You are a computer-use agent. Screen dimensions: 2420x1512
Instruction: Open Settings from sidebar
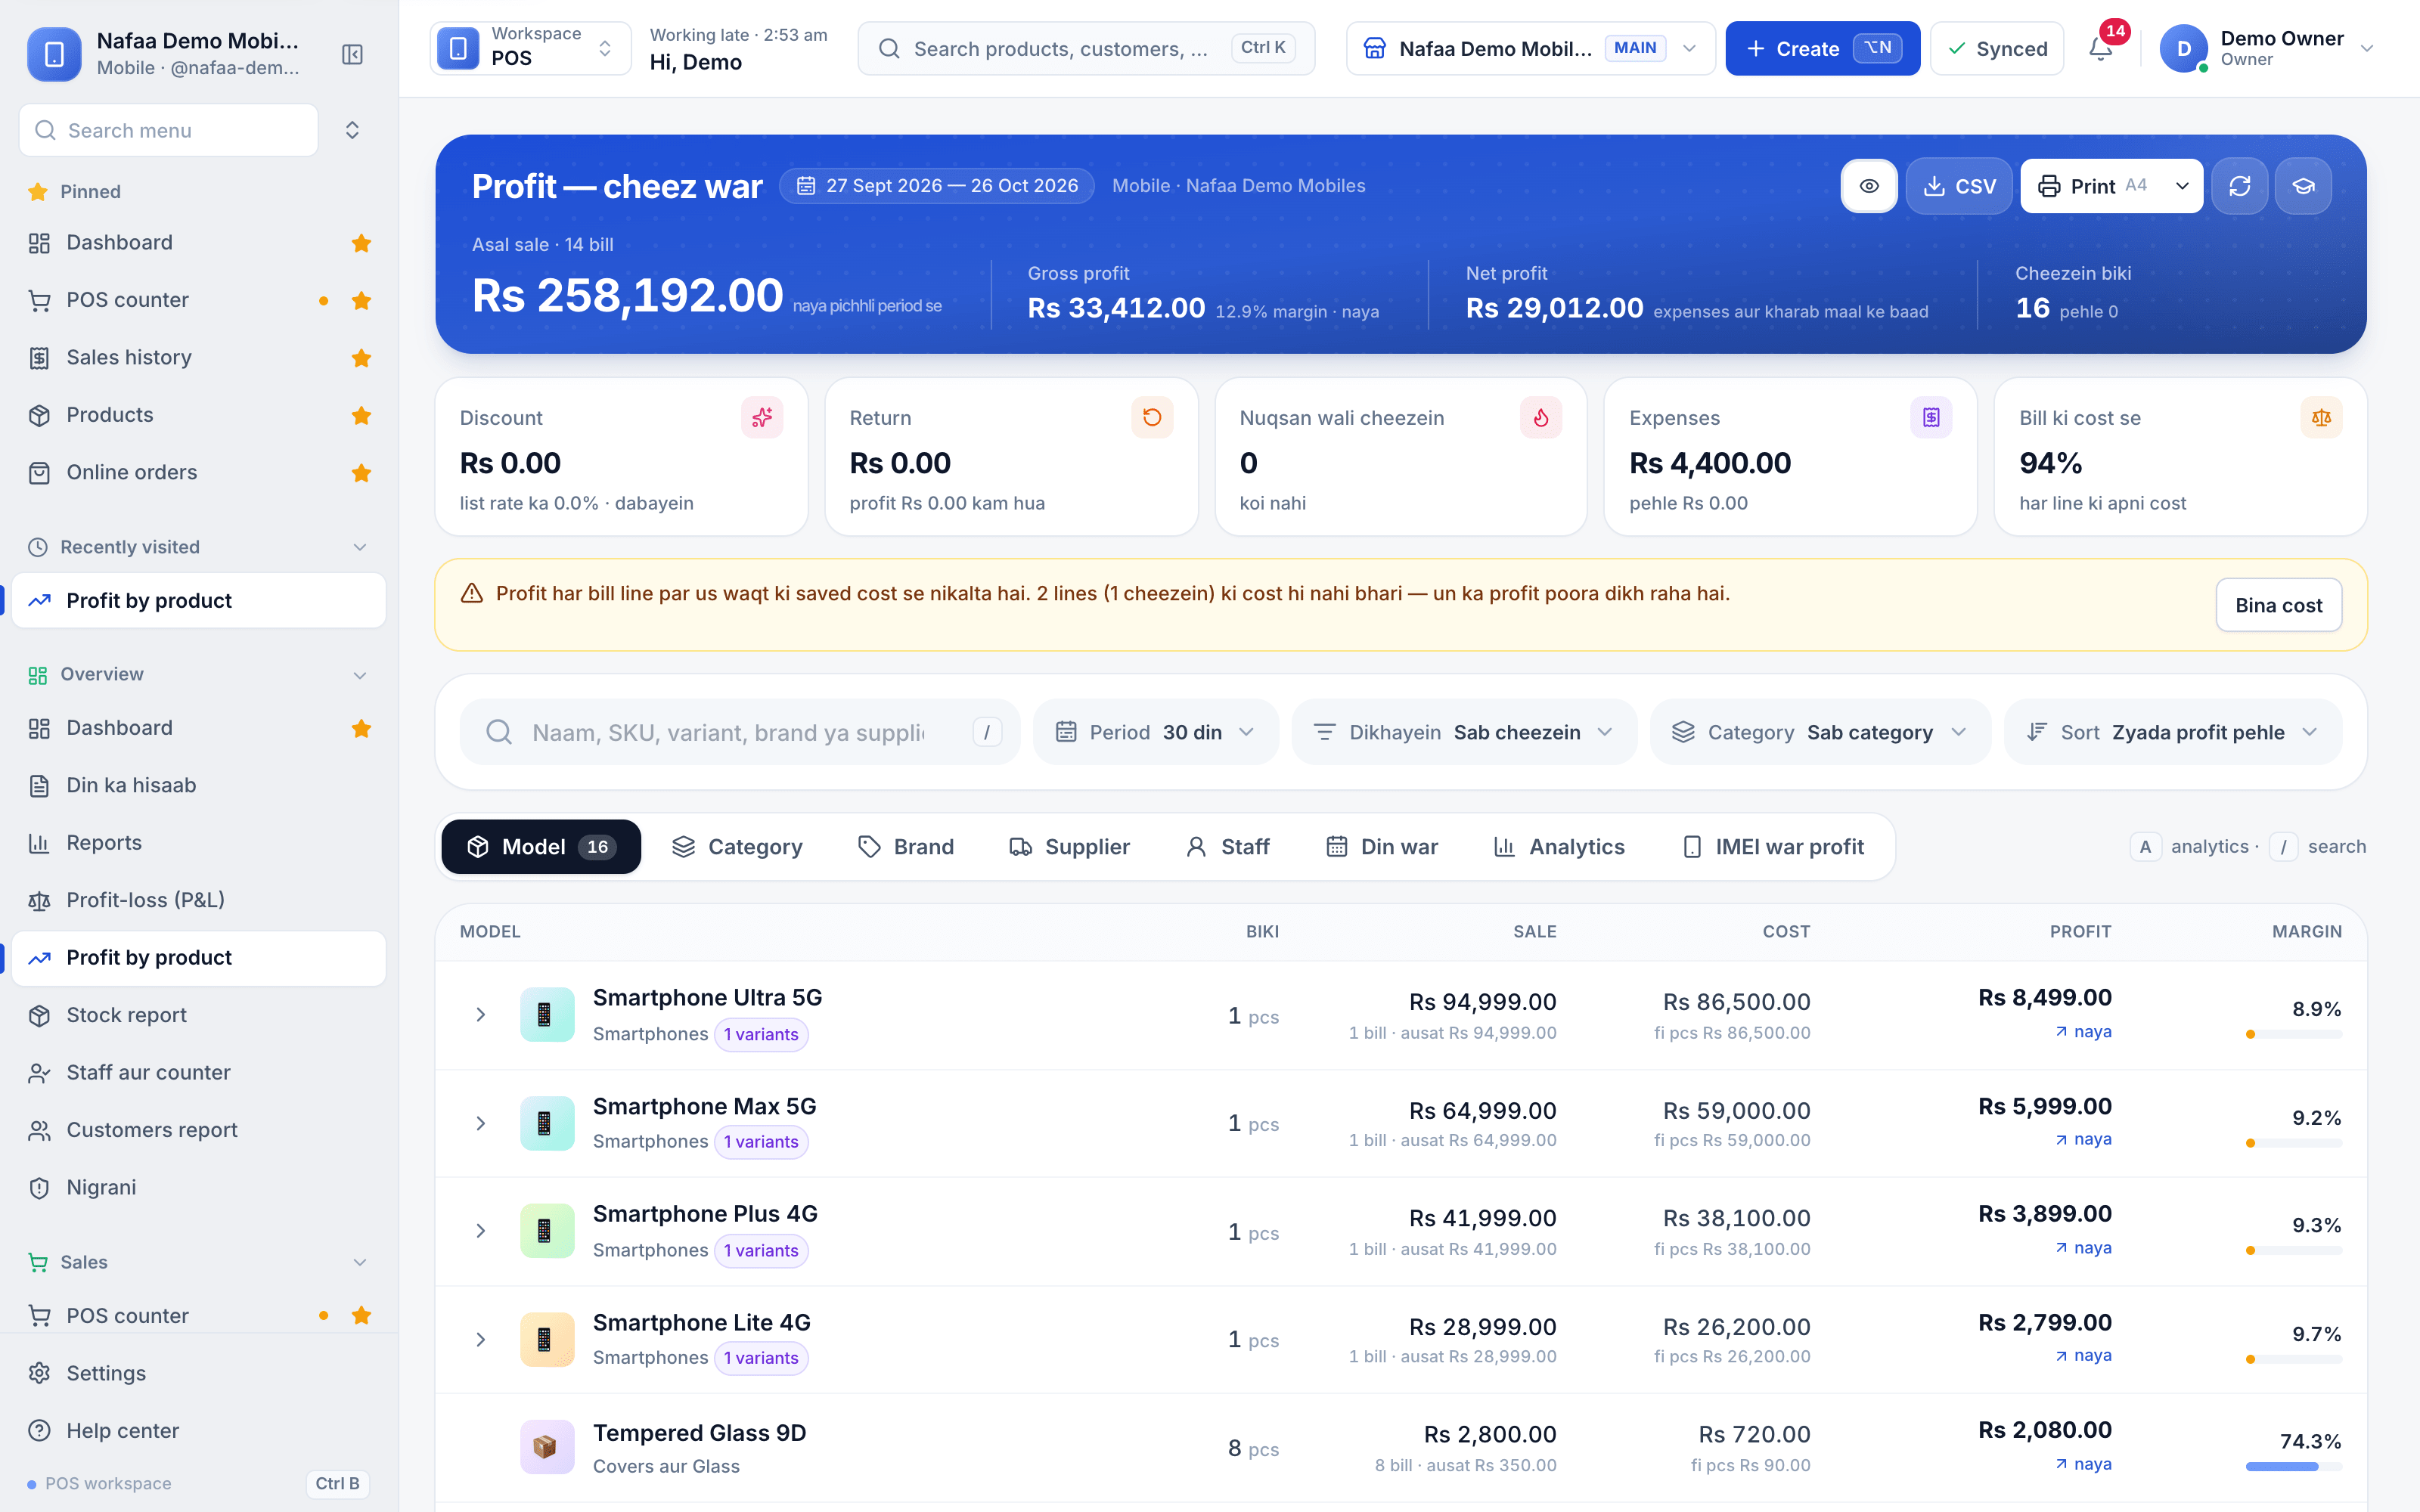pyautogui.click(x=199, y=1373)
